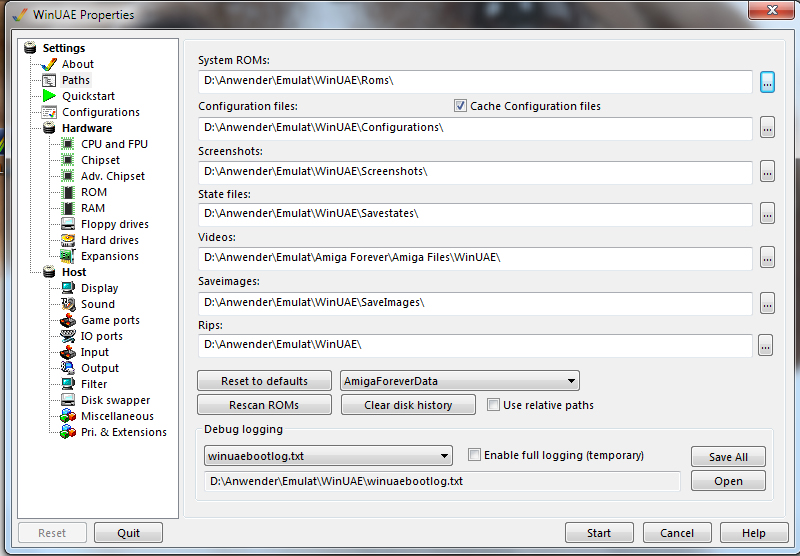Browse for the Screenshots folder path

[767, 172]
